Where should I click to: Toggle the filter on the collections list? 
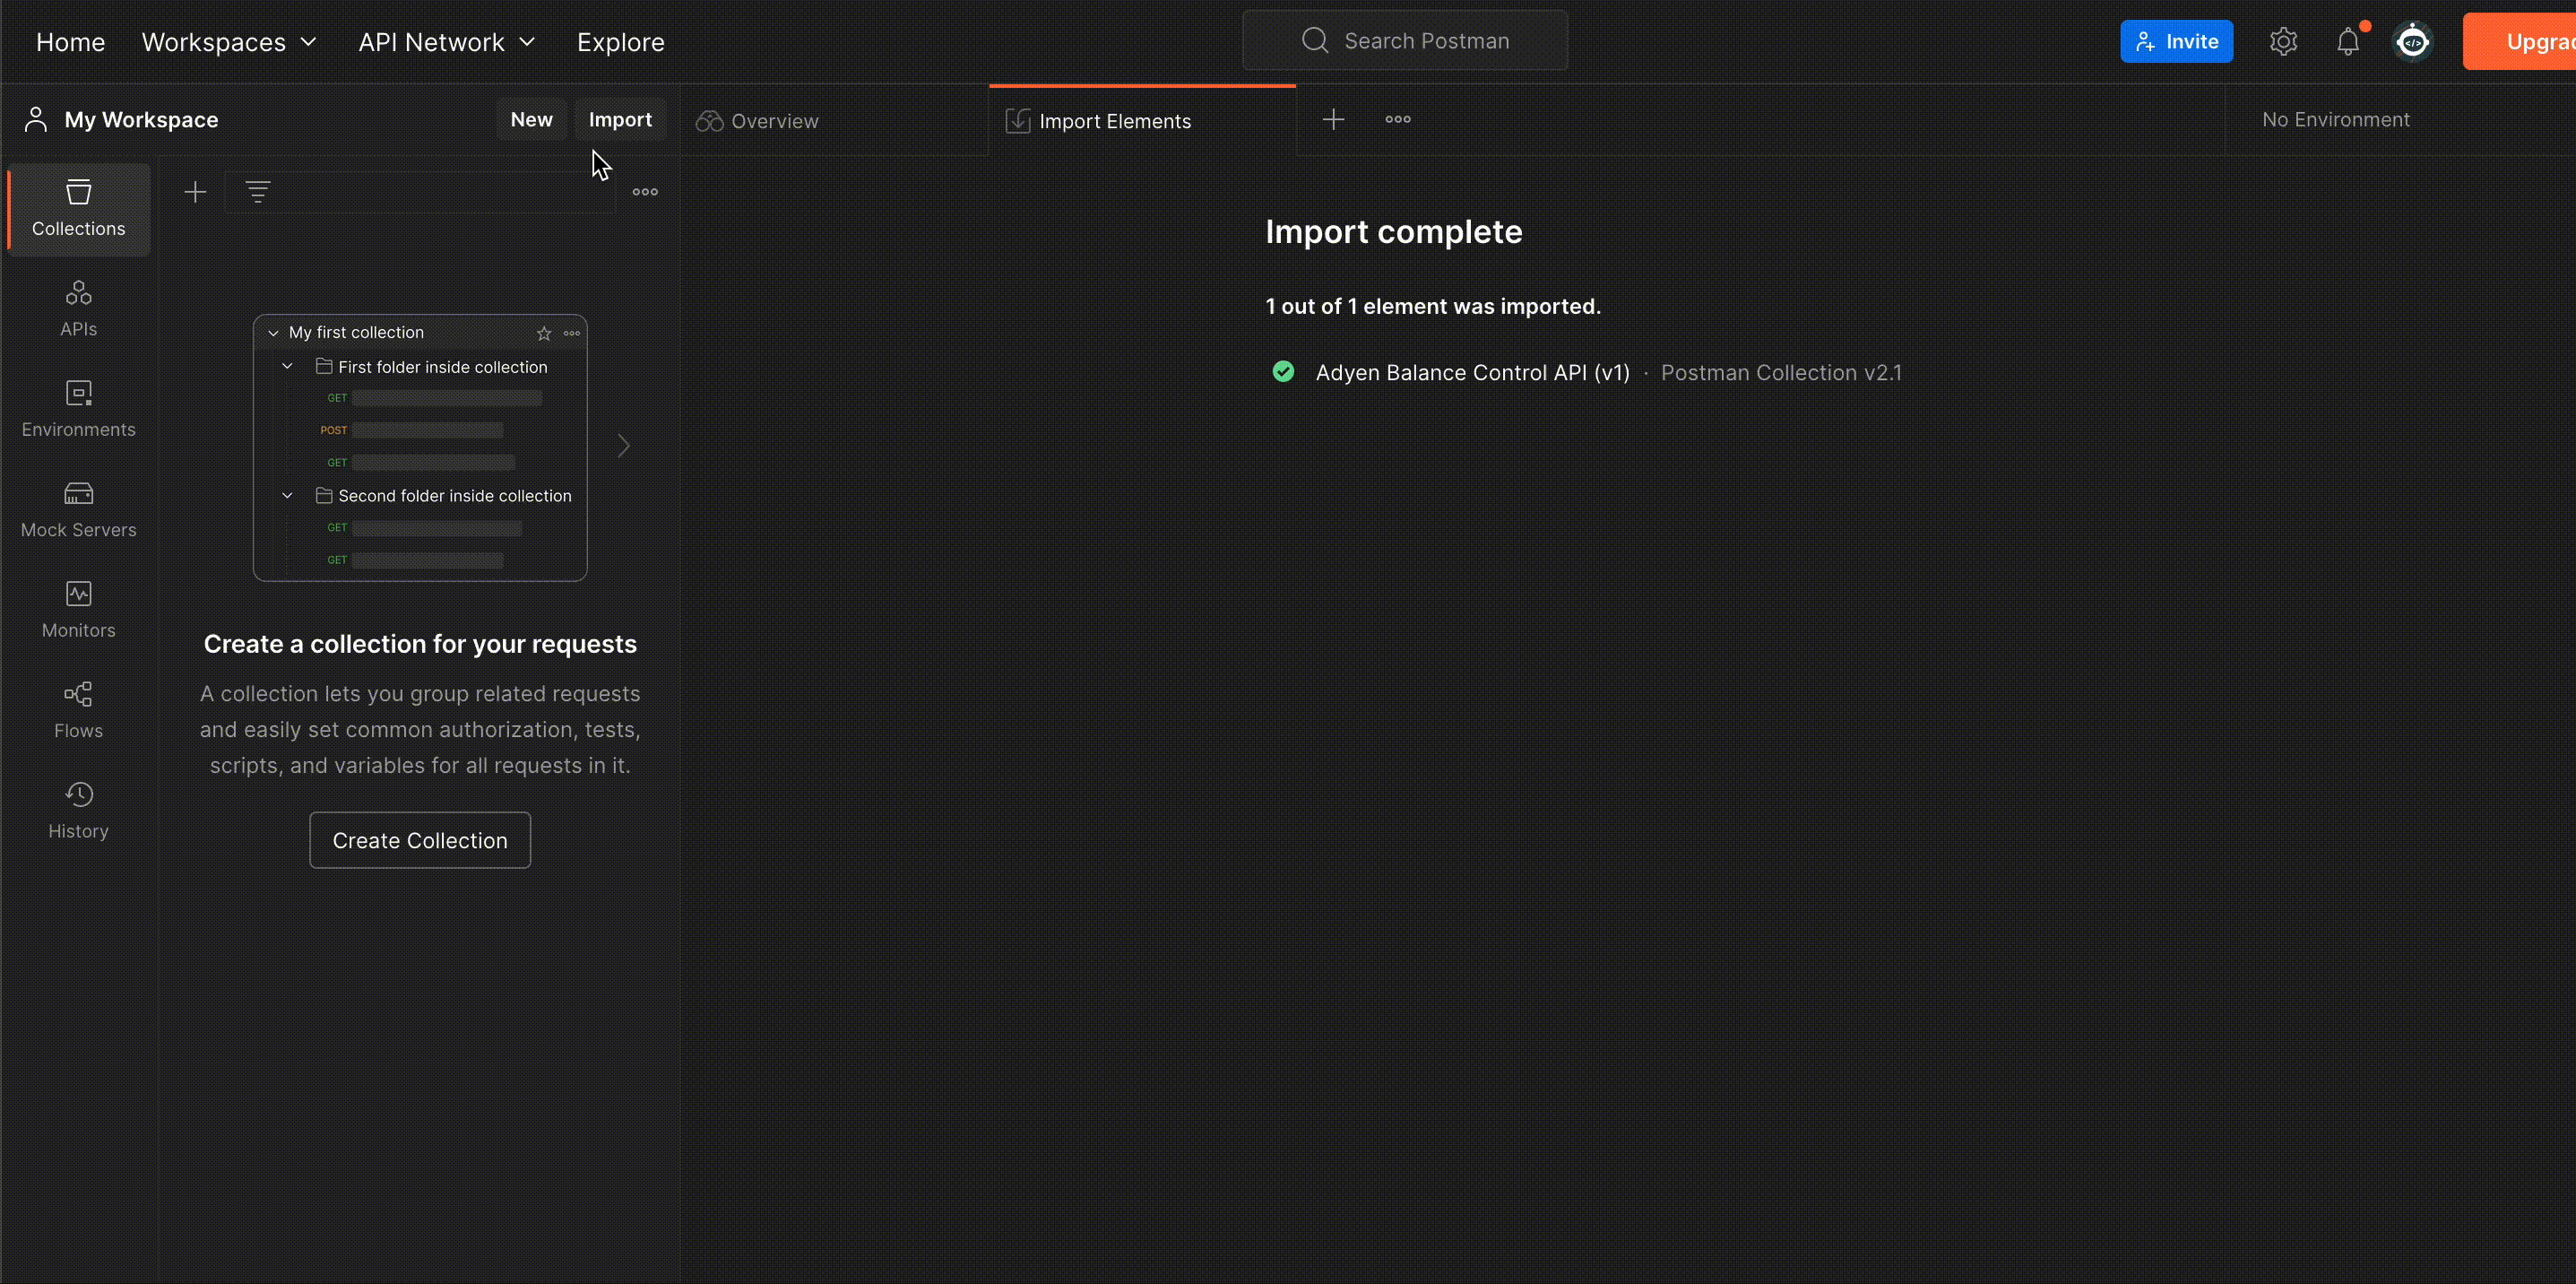258,191
